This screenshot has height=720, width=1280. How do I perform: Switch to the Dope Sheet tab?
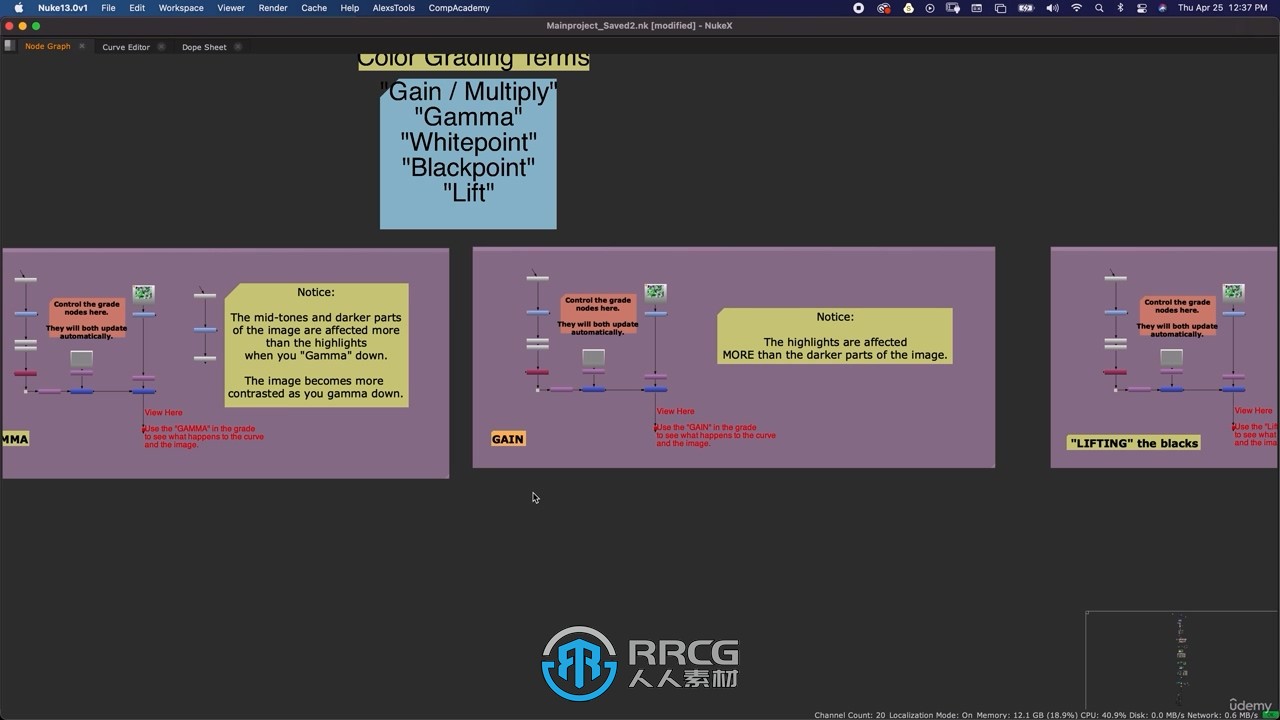click(204, 47)
